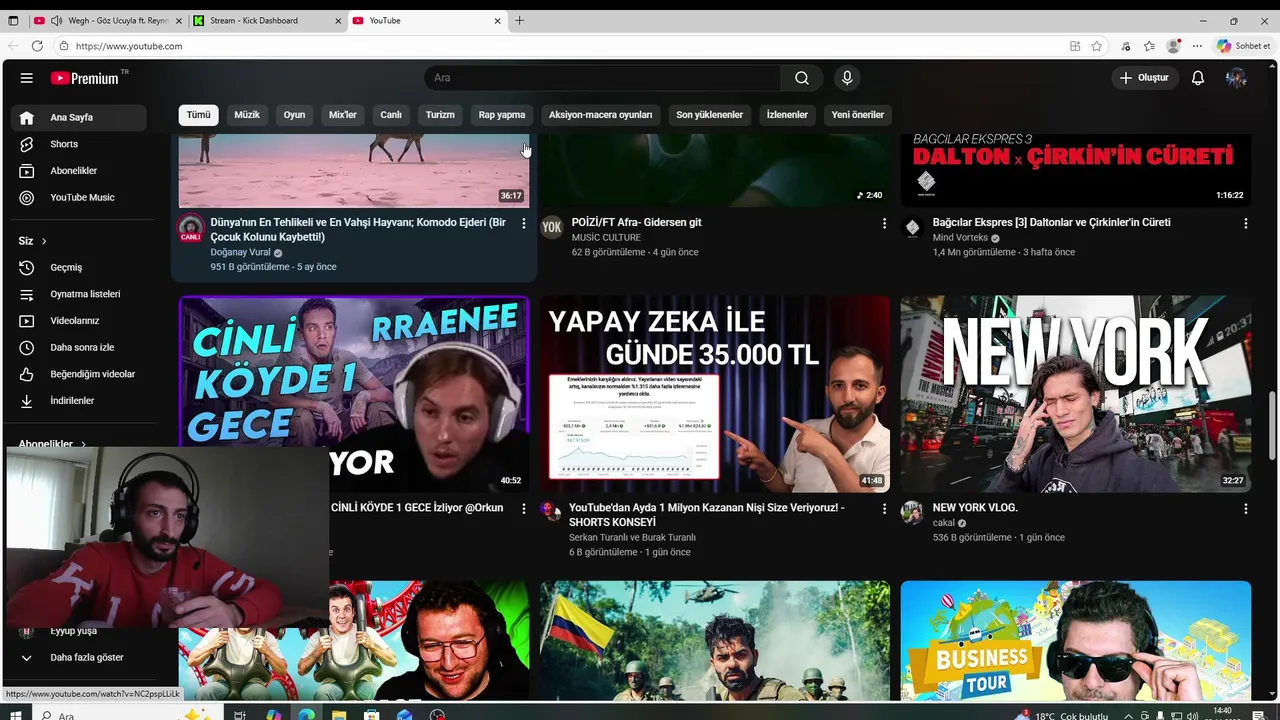1280x720 pixels.
Task: Select the Turizm filter chip
Action: coord(440,115)
